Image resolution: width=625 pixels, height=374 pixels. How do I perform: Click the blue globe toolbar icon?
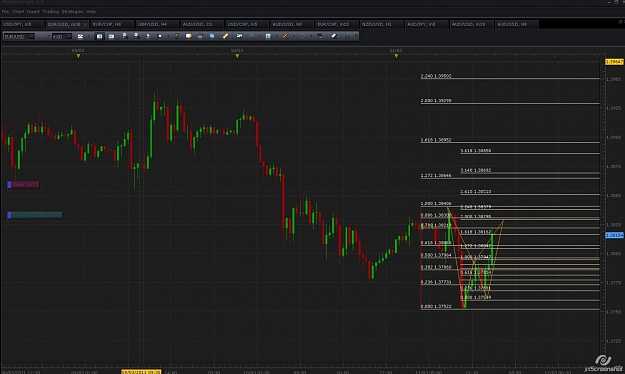pyautogui.click(x=212, y=36)
